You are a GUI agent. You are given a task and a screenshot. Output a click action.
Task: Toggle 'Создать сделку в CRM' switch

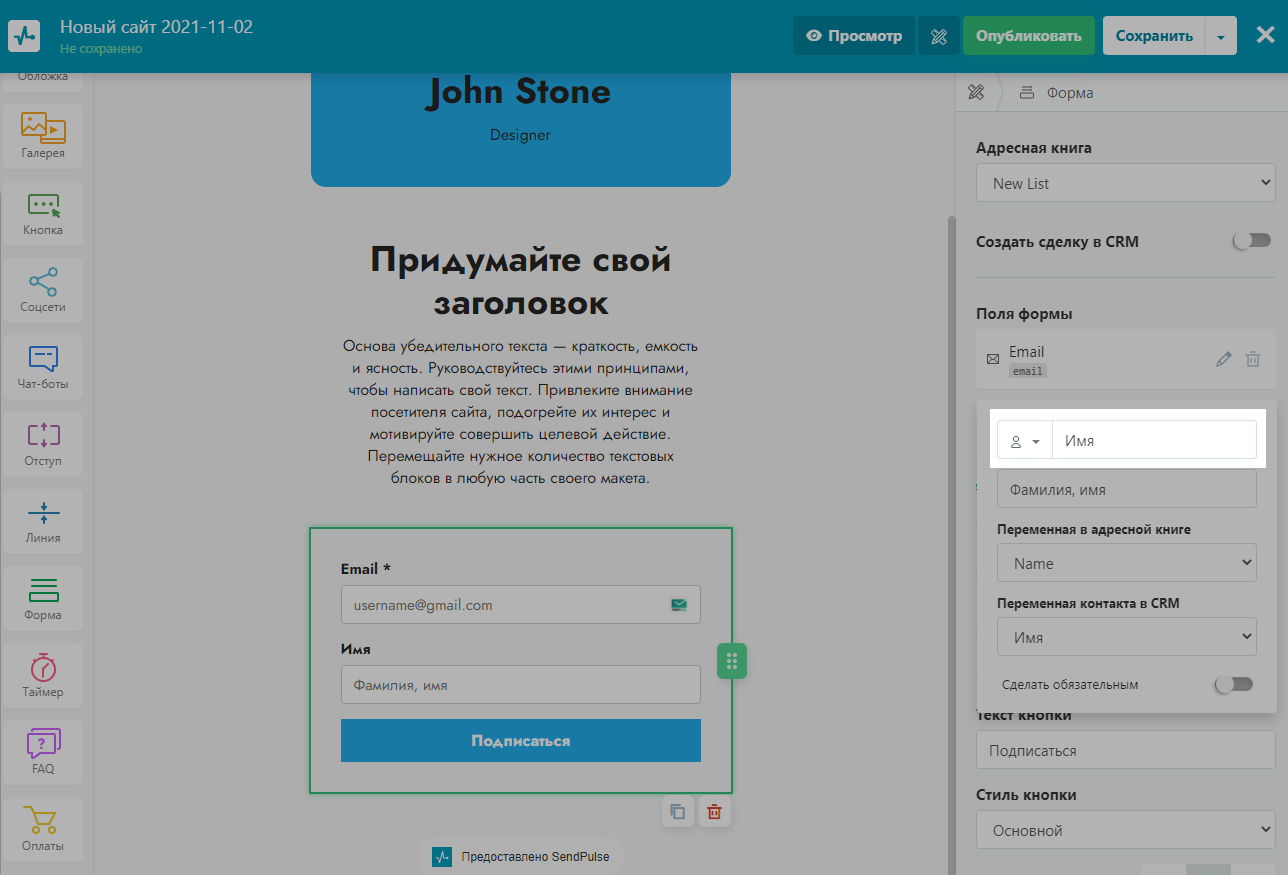(1251, 241)
